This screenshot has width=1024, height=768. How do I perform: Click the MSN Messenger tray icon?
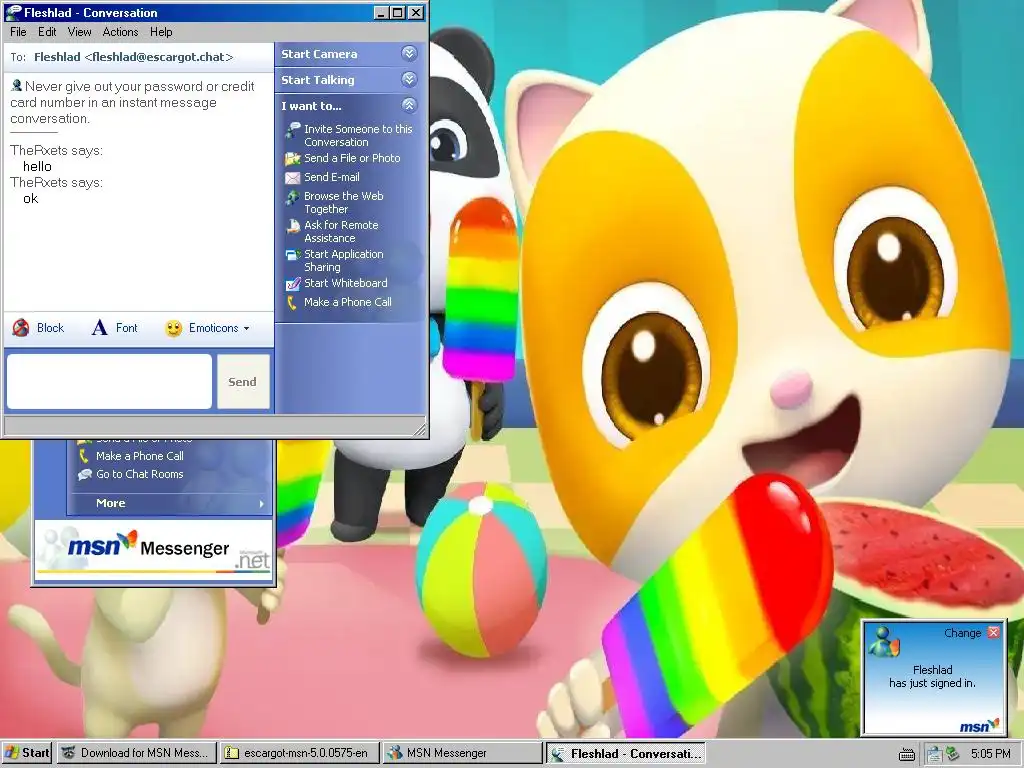click(x=953, y=754)
